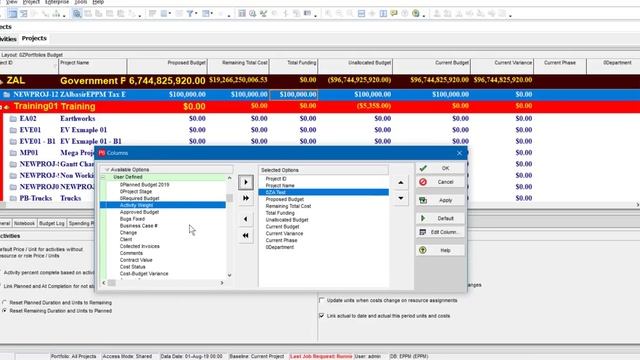Remove all columns with double left arrow
This screenshot has height=360, width=640.
246,236
